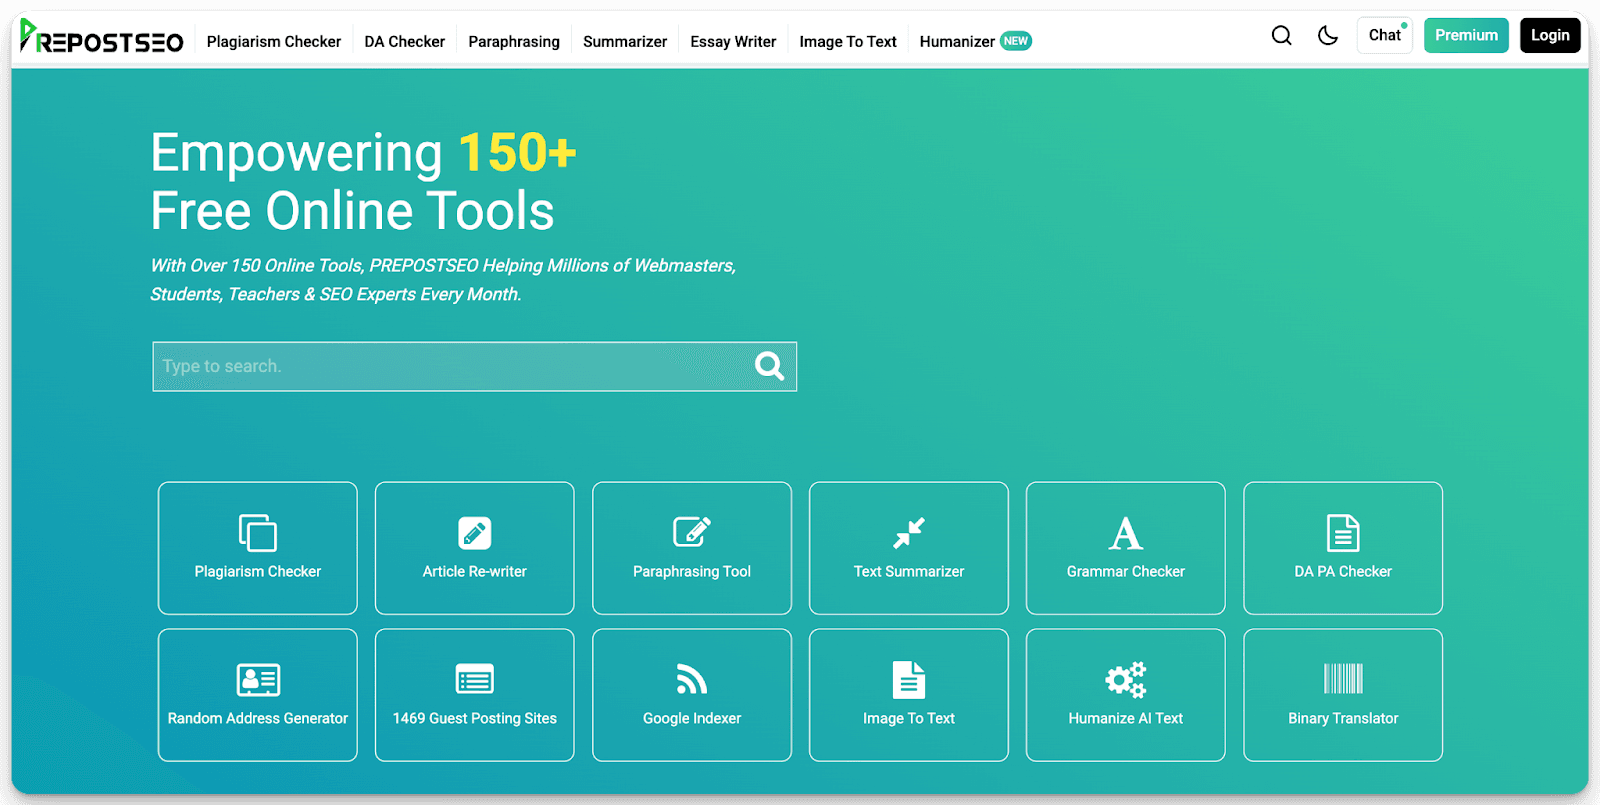Open Humanizer in the top menu
The image size is (1600, 805).
click(957, 41)
